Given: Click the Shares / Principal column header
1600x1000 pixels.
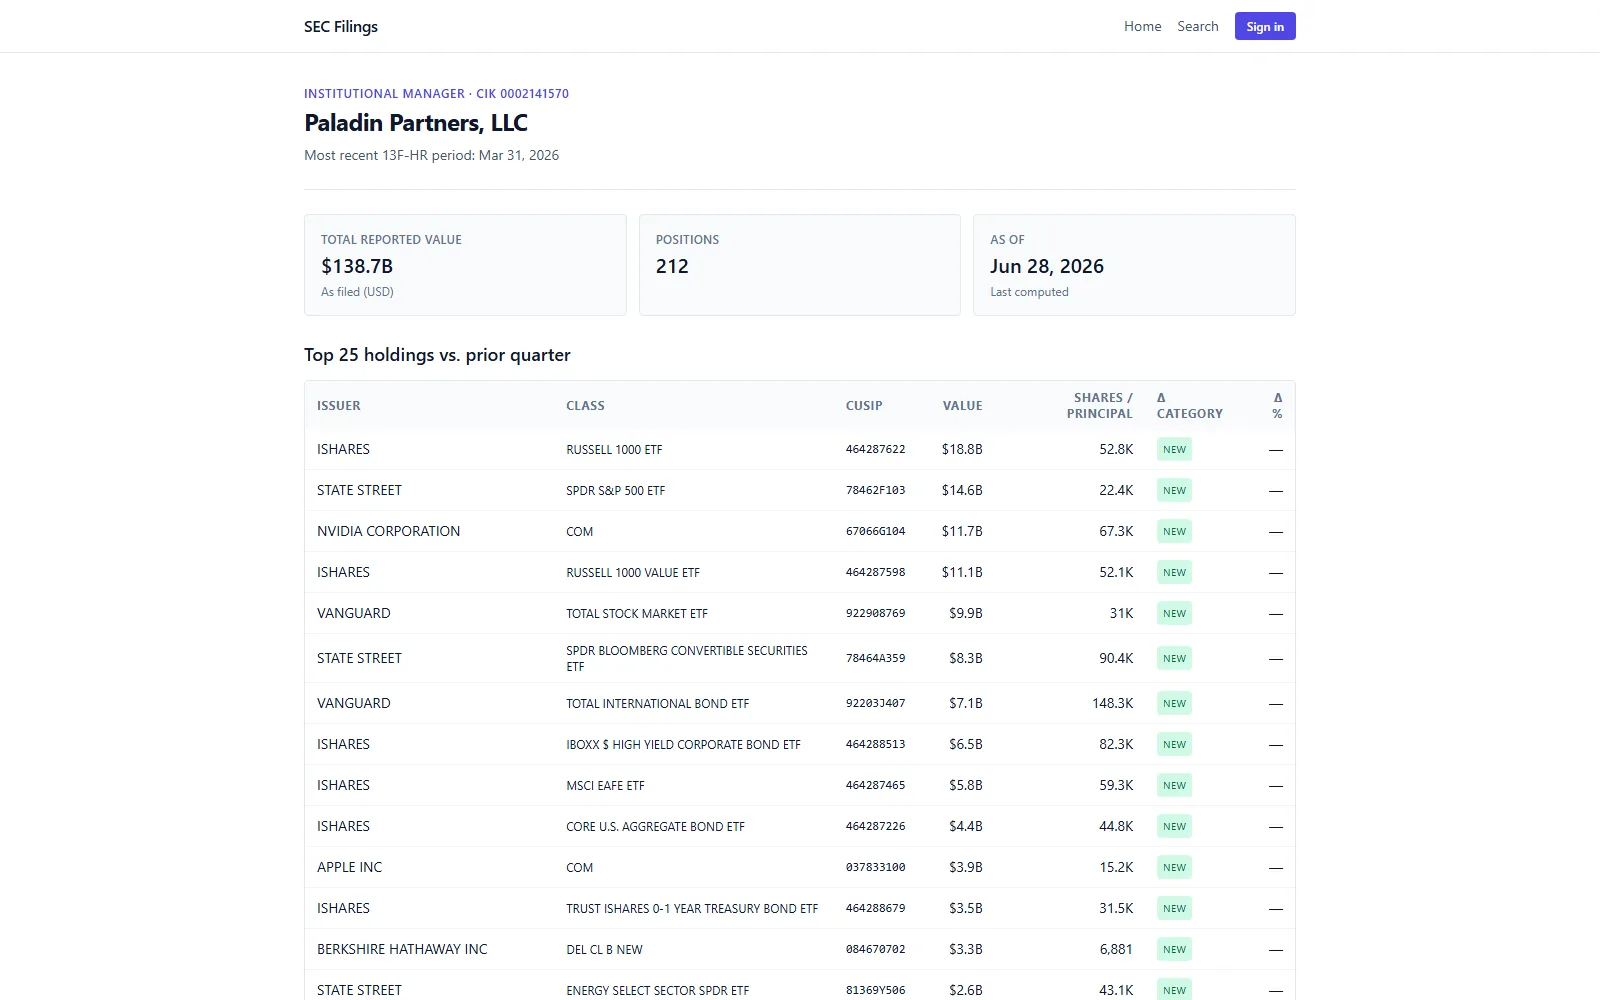Looking at the screenshot, I should [x=1099, y=405].
